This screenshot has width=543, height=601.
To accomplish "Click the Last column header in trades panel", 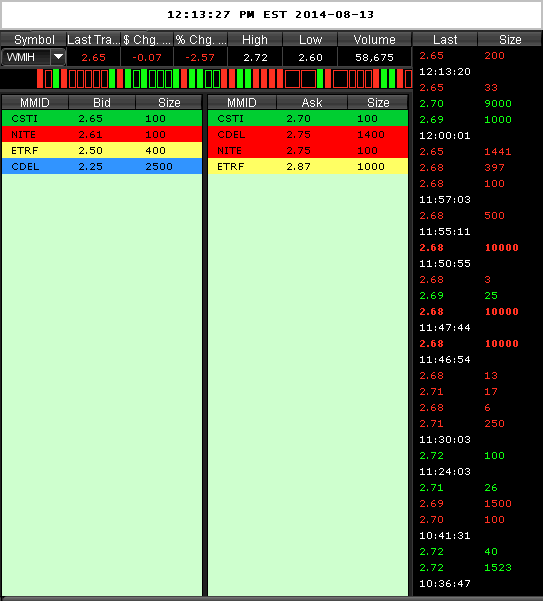I will [x=445, y=39].
